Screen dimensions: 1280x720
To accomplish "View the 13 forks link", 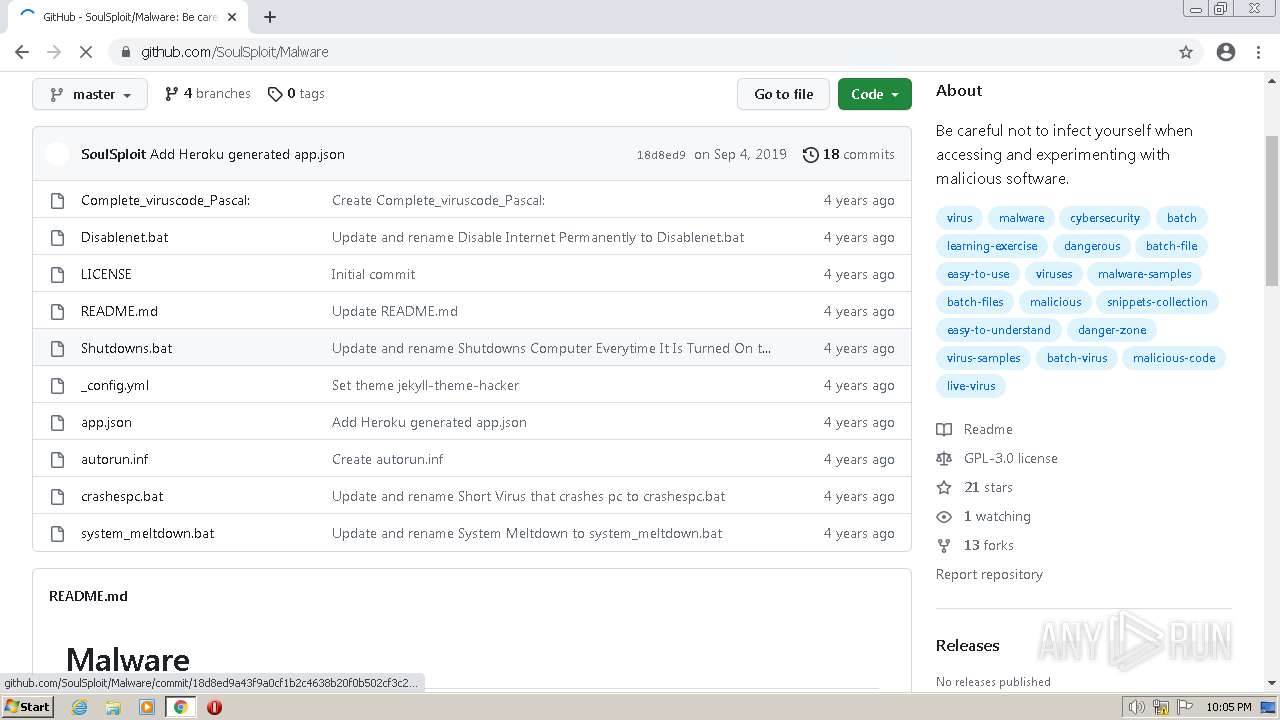I will [x=988, y=545].
